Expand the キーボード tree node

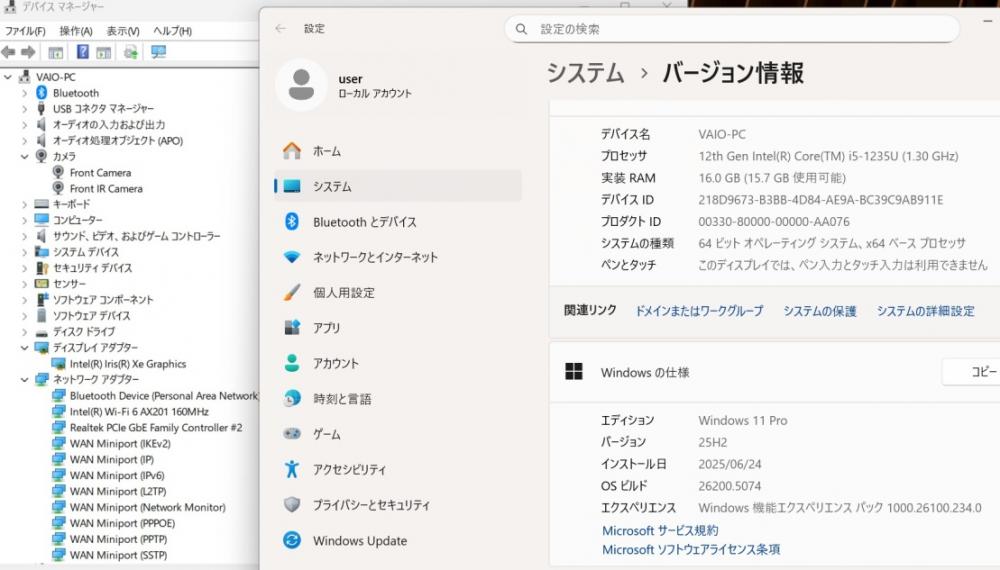[x=24, y=204]
